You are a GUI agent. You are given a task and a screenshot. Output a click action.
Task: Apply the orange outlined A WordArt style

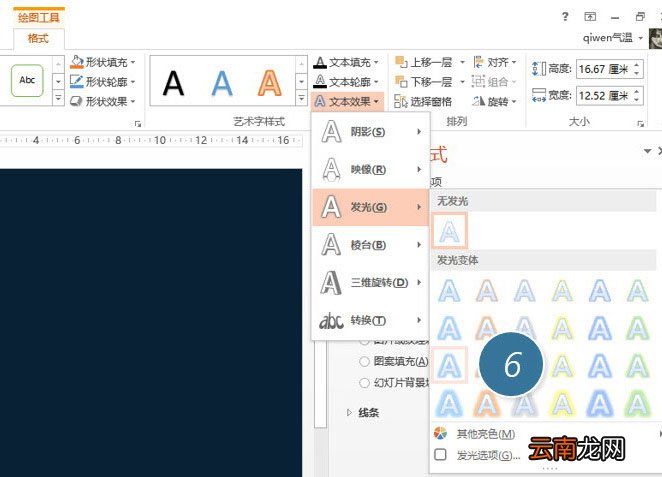coord(269,83)
